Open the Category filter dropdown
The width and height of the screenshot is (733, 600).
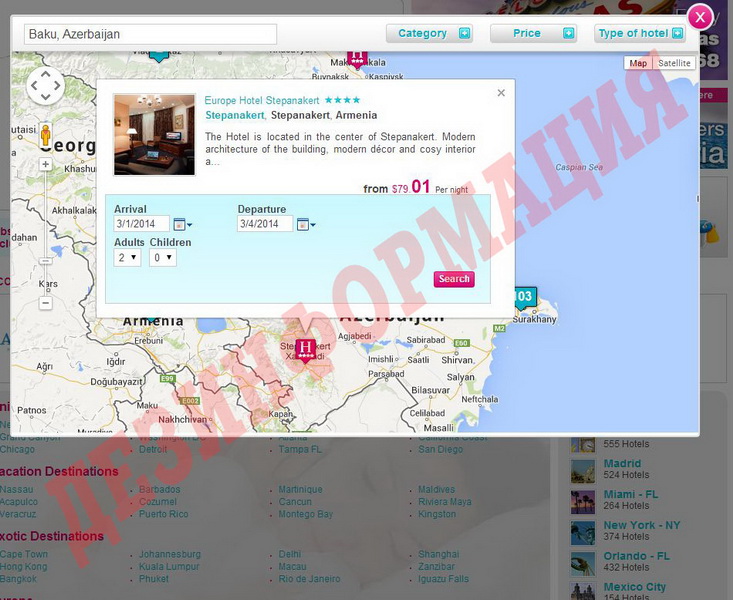[x=429, y=33]
